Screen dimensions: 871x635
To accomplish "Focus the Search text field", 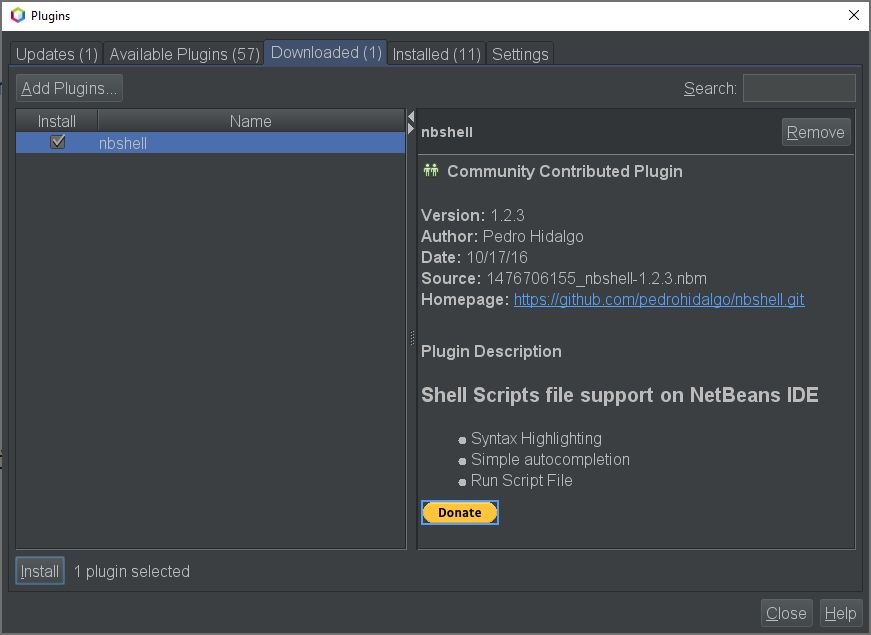I will [798, 88].
